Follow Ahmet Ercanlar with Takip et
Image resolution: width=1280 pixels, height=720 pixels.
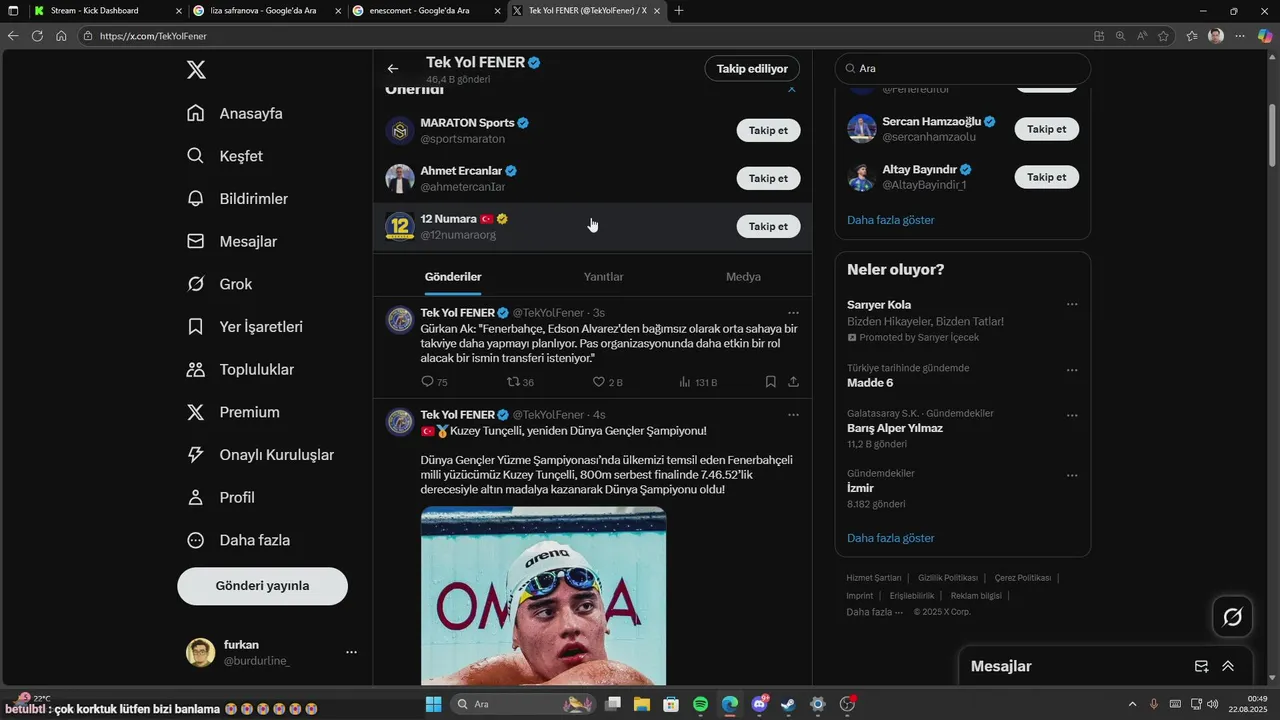[768, 178]
